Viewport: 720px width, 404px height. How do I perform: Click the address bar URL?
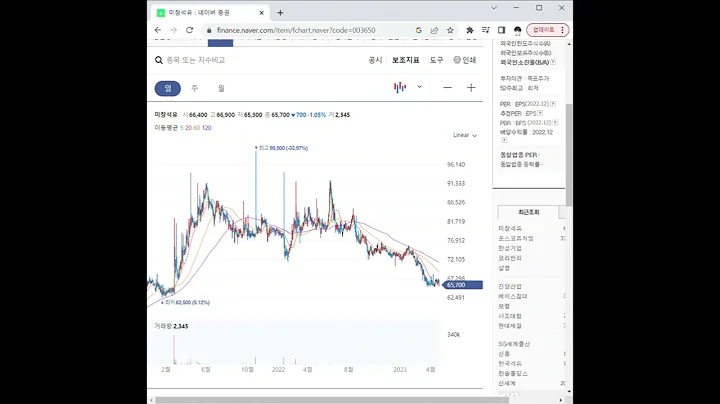[x=296, y=30]
